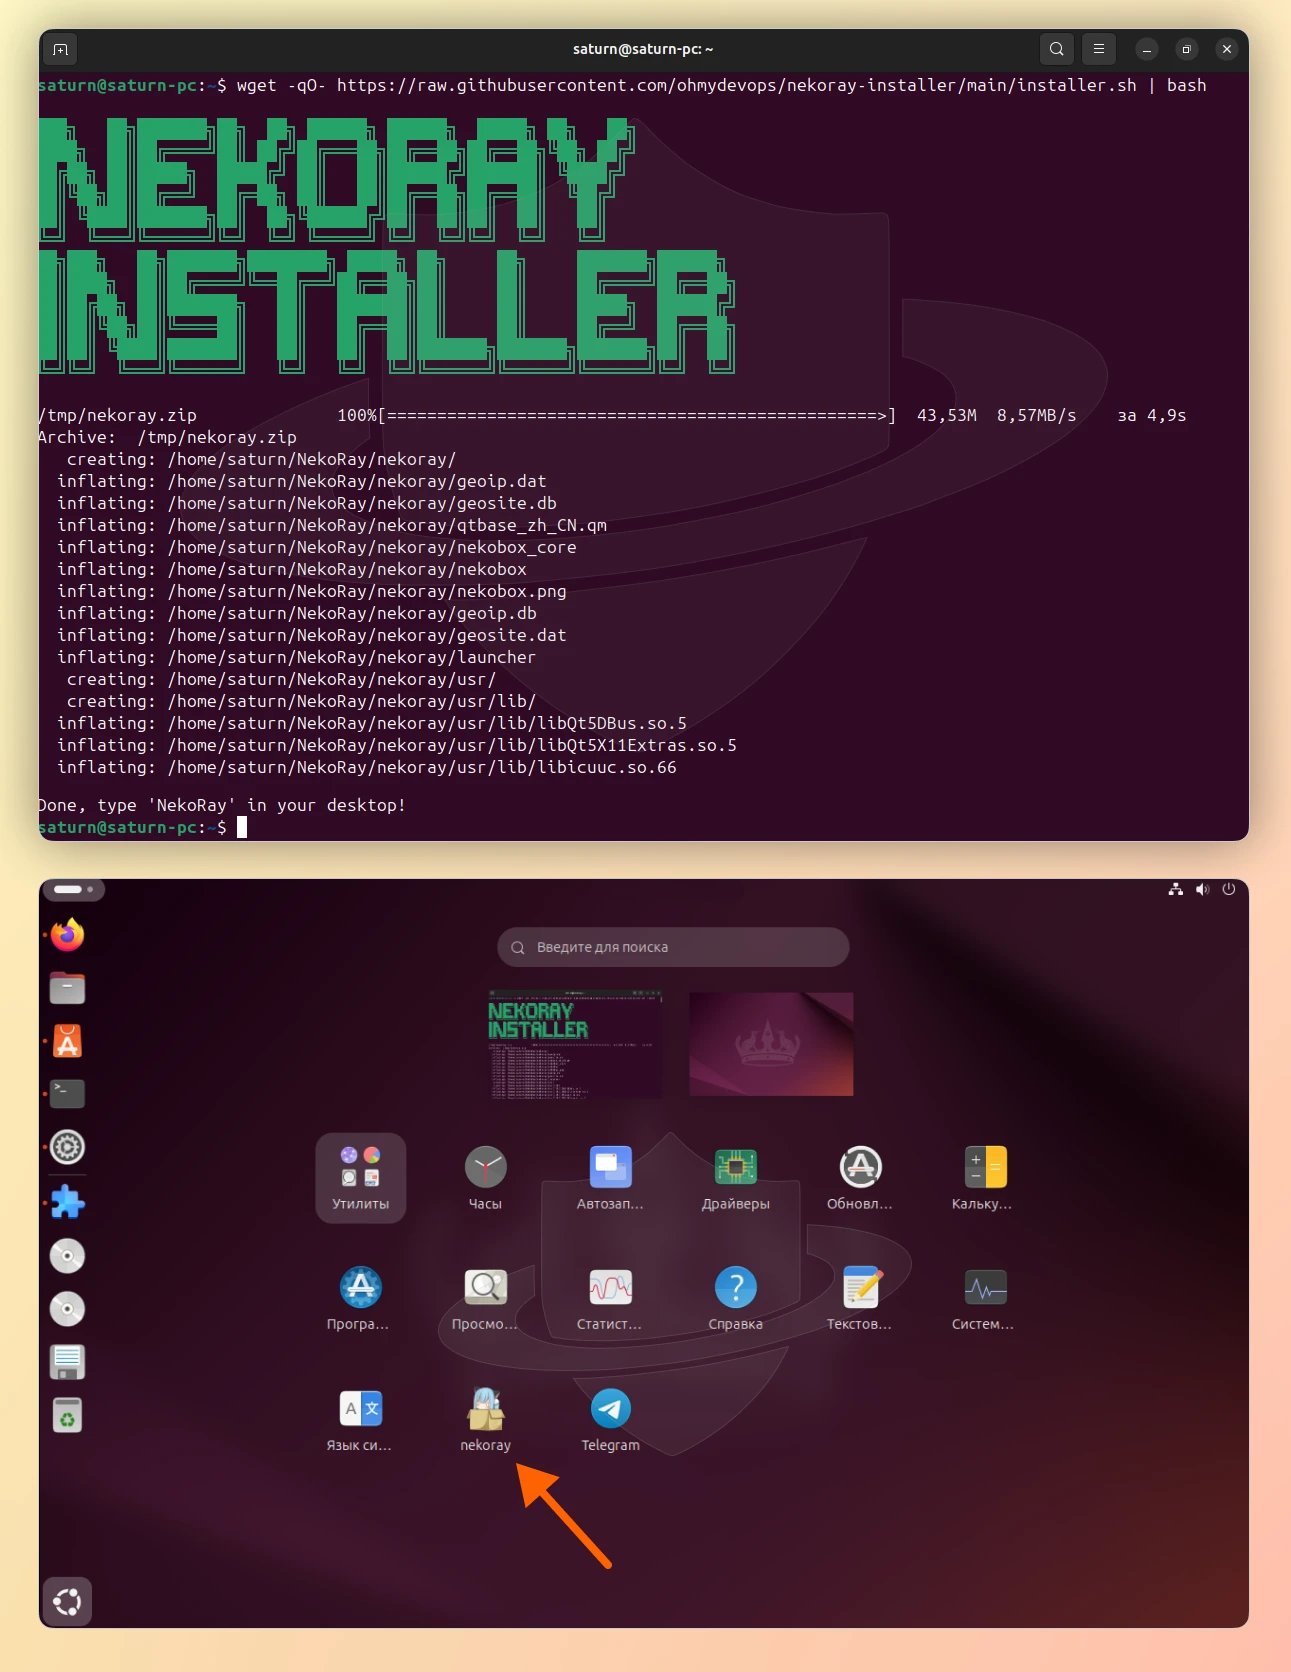
Task: Launch the nekoray app icon
Action: tap(485, 1410)
